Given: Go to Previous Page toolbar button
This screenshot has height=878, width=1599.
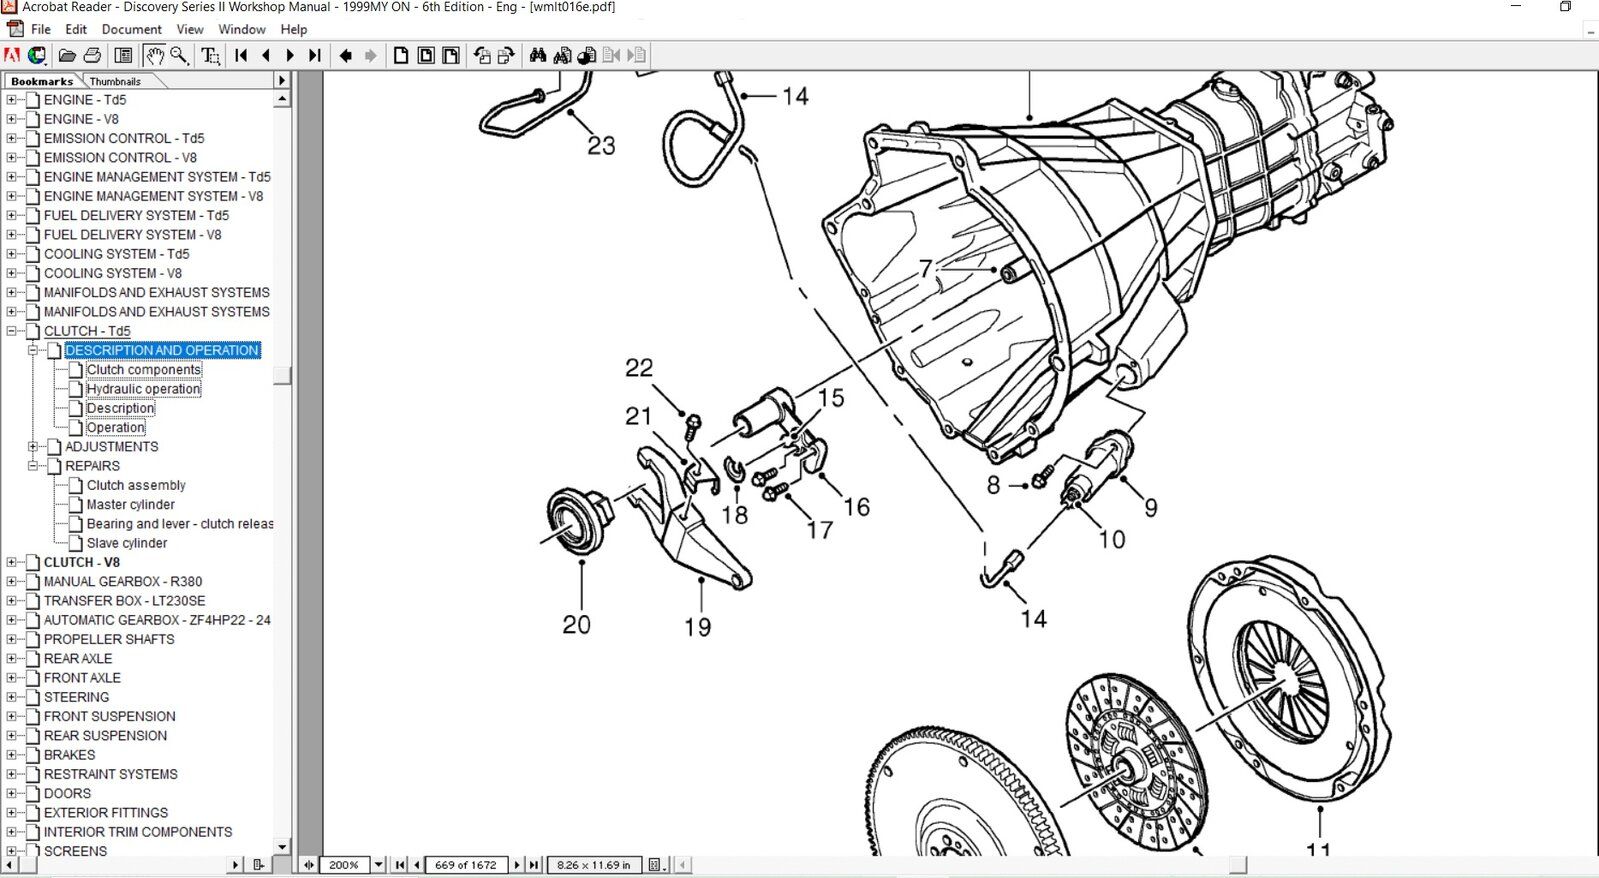Looking at the screenshot, I should [266, 55].
